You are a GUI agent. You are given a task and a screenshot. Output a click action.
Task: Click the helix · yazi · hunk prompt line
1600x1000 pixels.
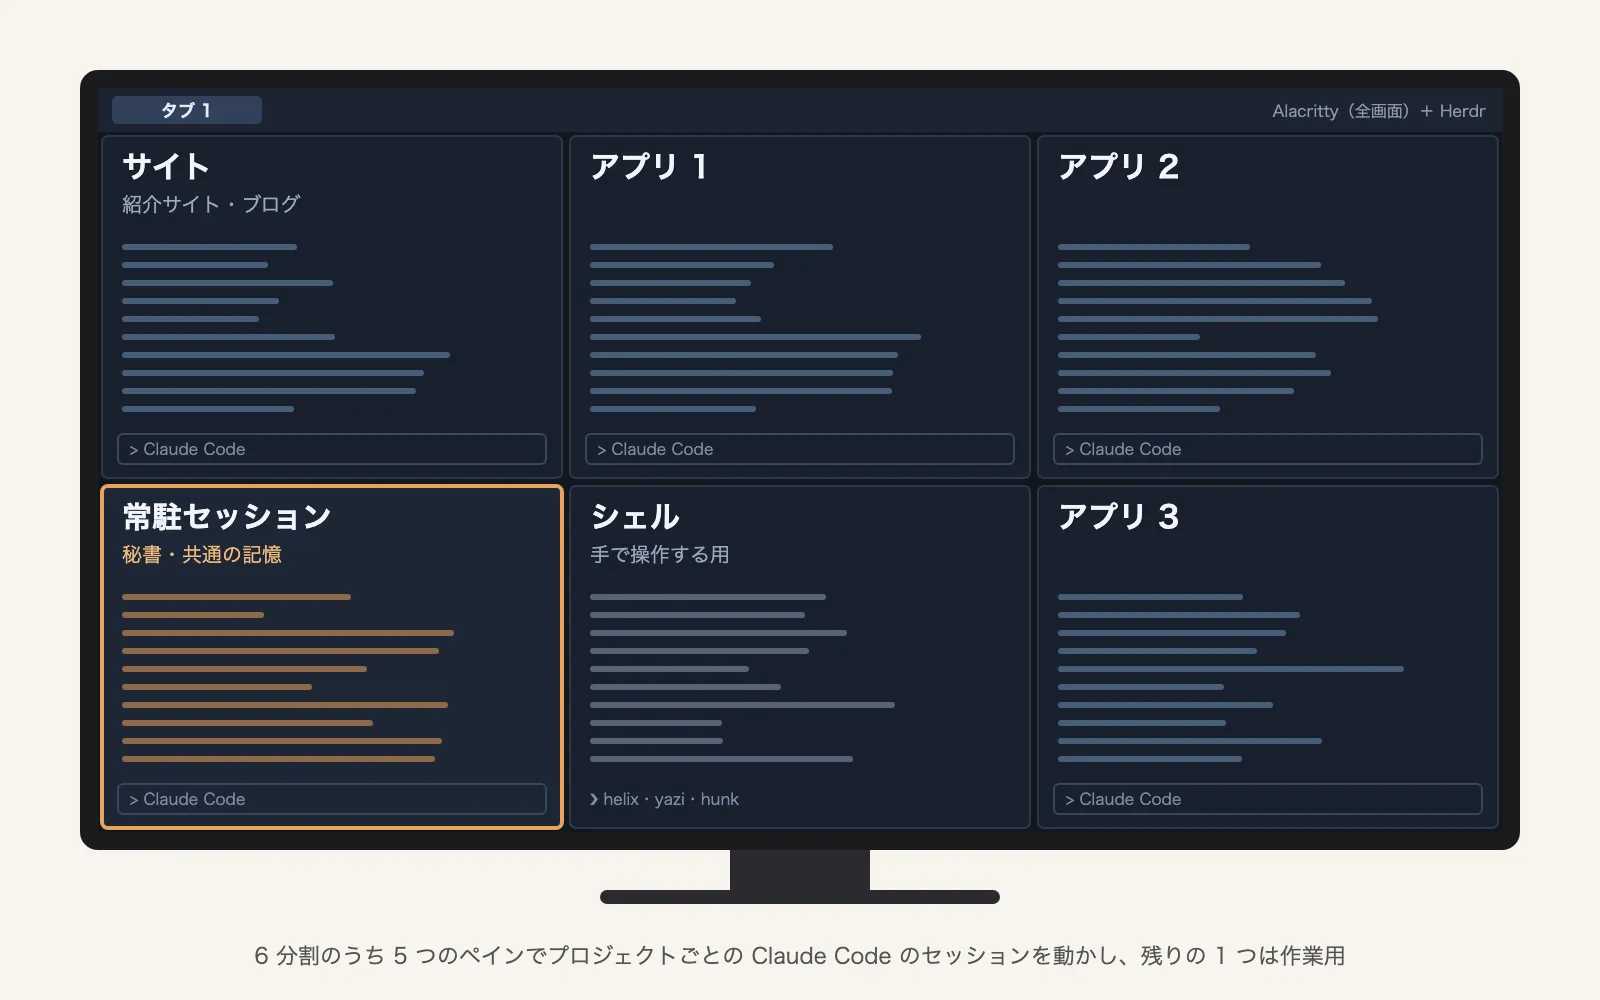click(664, 799)
